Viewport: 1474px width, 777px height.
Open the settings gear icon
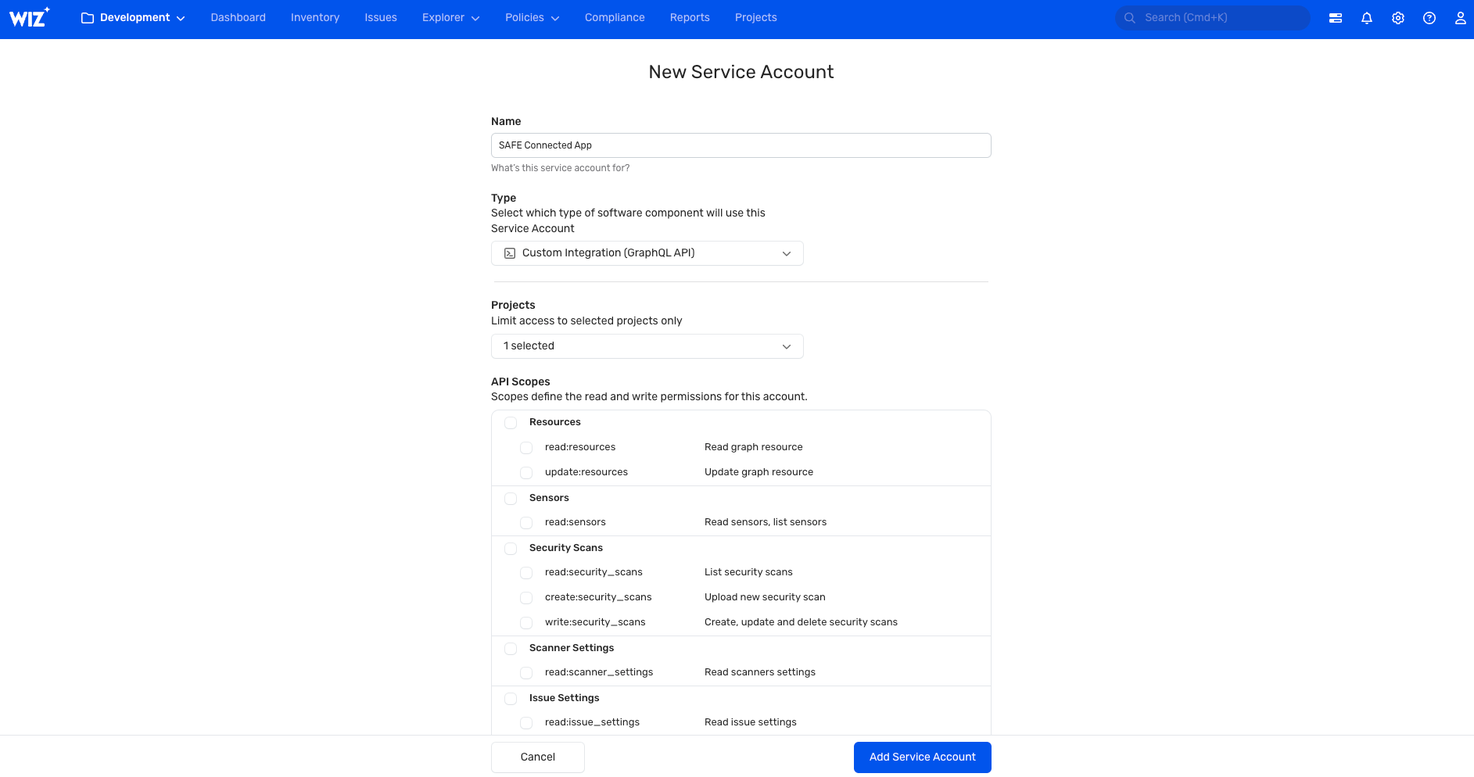tap(1398, 18)
